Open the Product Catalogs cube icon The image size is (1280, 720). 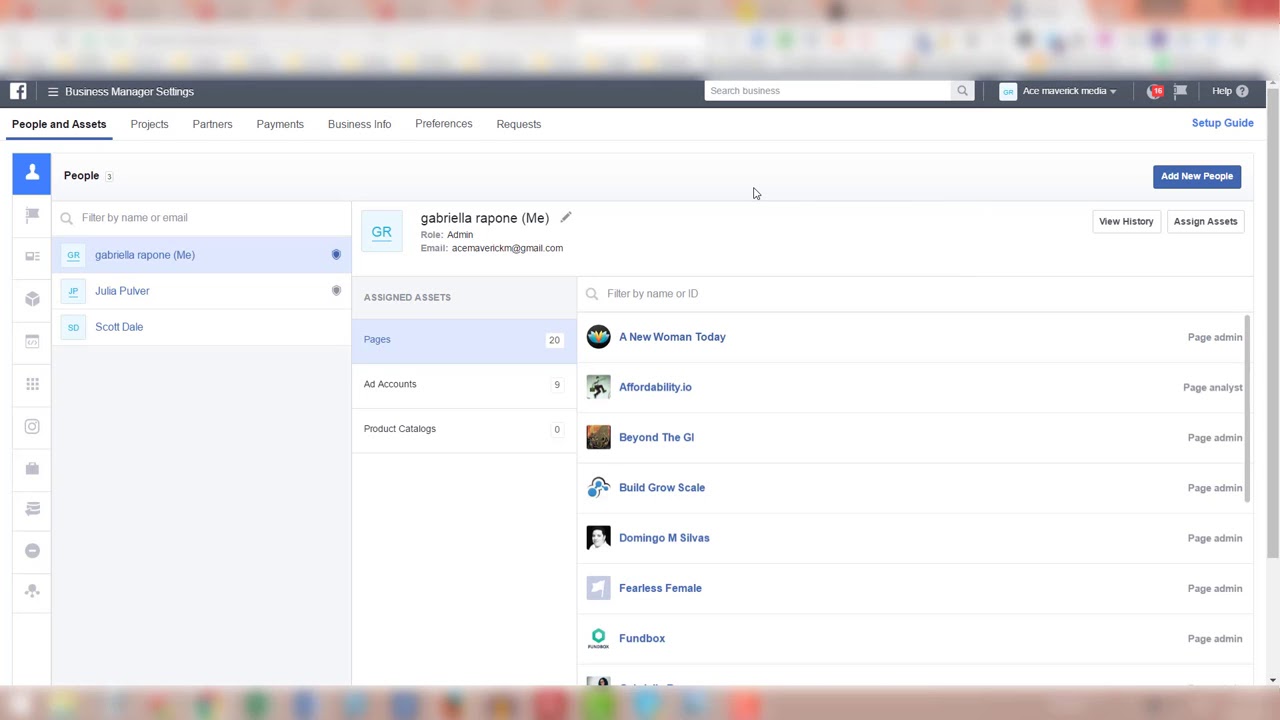(32, 299)
